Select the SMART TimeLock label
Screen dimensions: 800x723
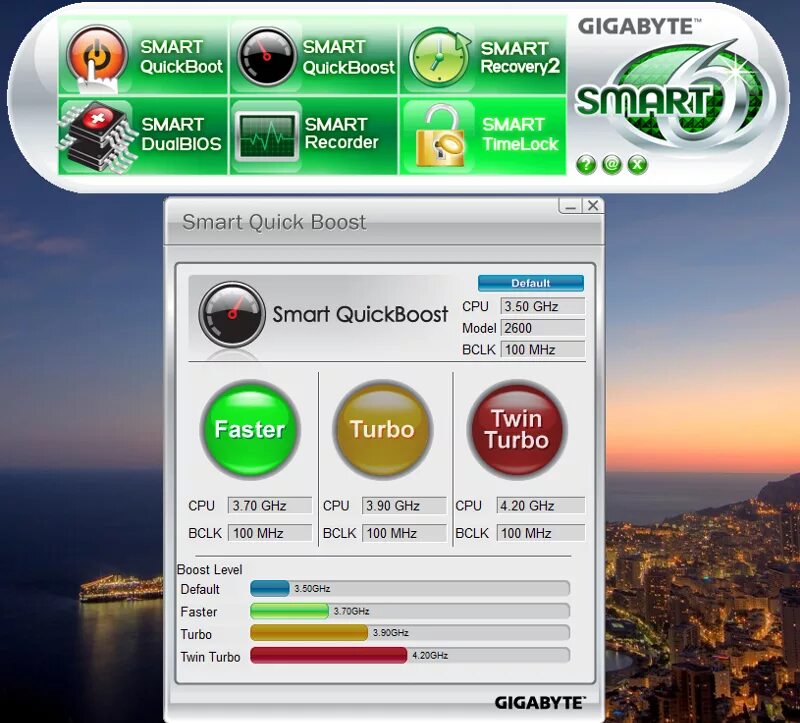coord(520,134)
